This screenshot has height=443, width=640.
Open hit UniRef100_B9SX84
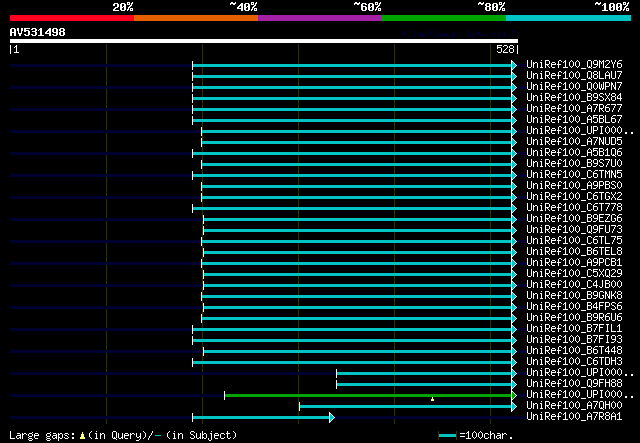point(574,98)
